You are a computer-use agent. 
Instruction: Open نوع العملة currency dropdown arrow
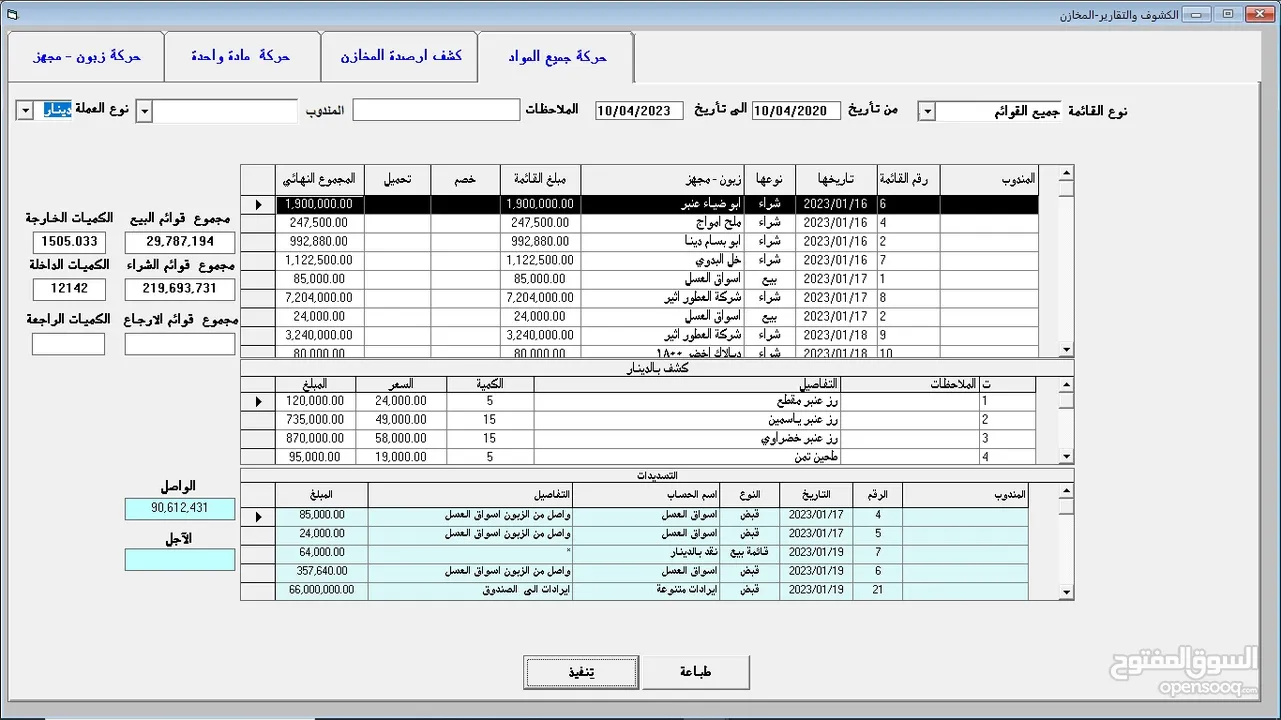coord(25,111)
